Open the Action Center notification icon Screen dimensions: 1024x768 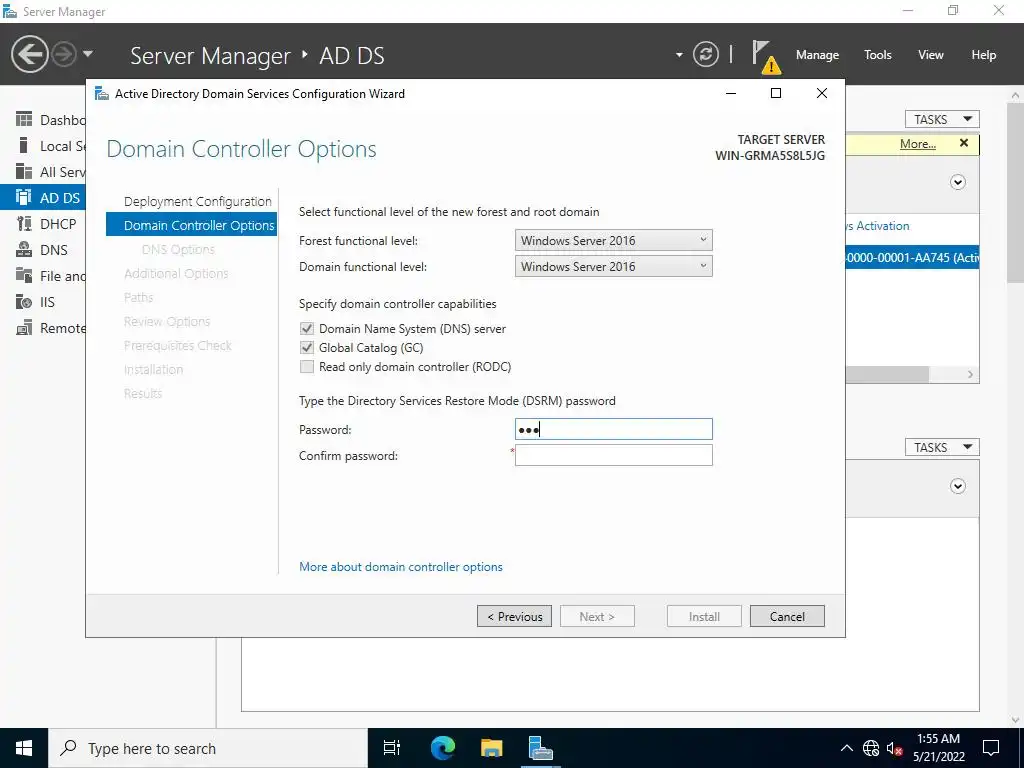[x=991, y=748]
